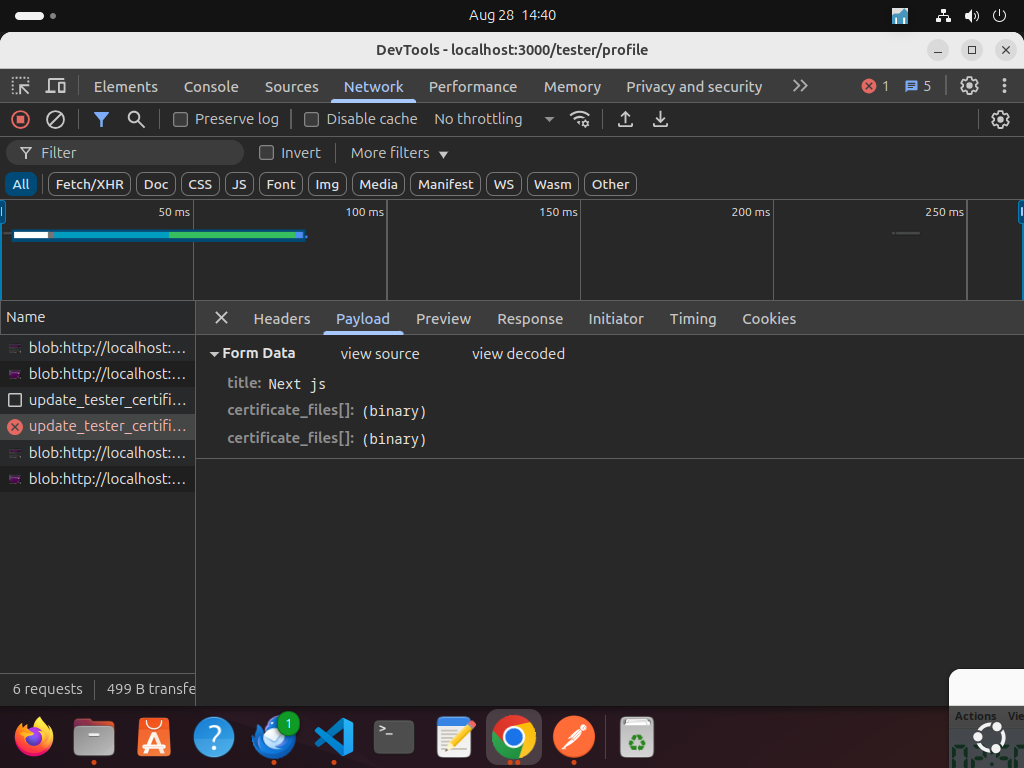
Task: Click the Filter text input field
Action: [135, 153]
